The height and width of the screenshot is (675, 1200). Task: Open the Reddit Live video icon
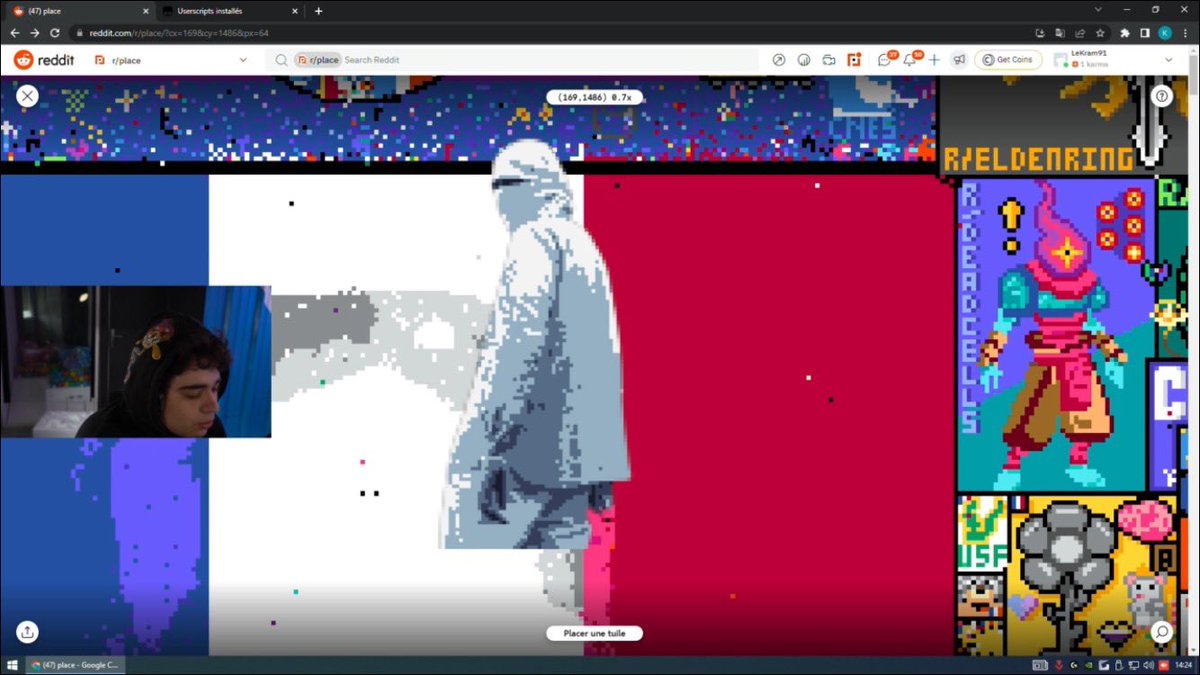tap(829, 60)
